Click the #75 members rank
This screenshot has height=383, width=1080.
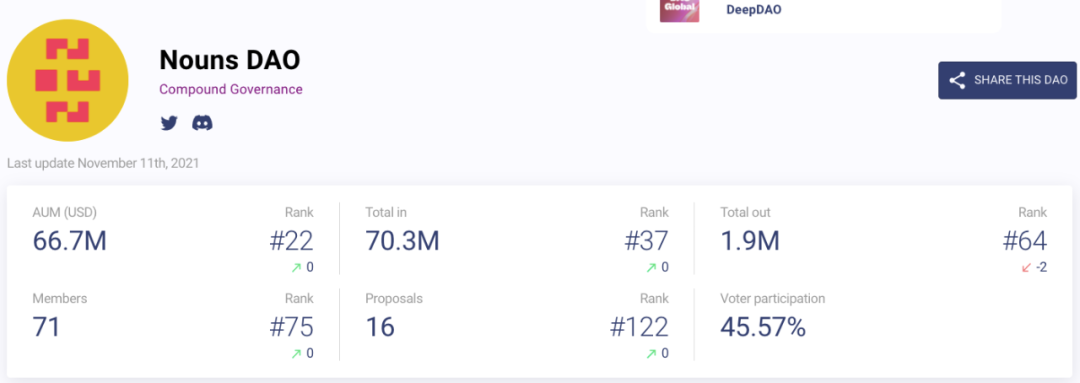pyautogui.click(x=291, y=327)
